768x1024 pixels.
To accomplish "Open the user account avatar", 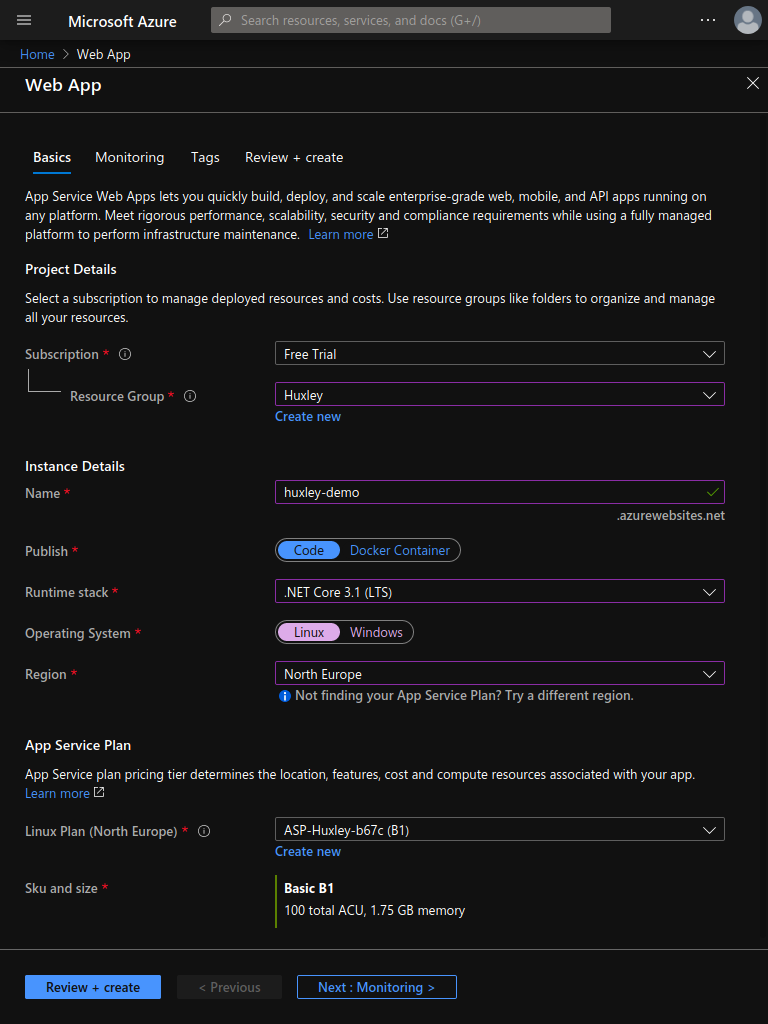I will click(x=747, y=20).
